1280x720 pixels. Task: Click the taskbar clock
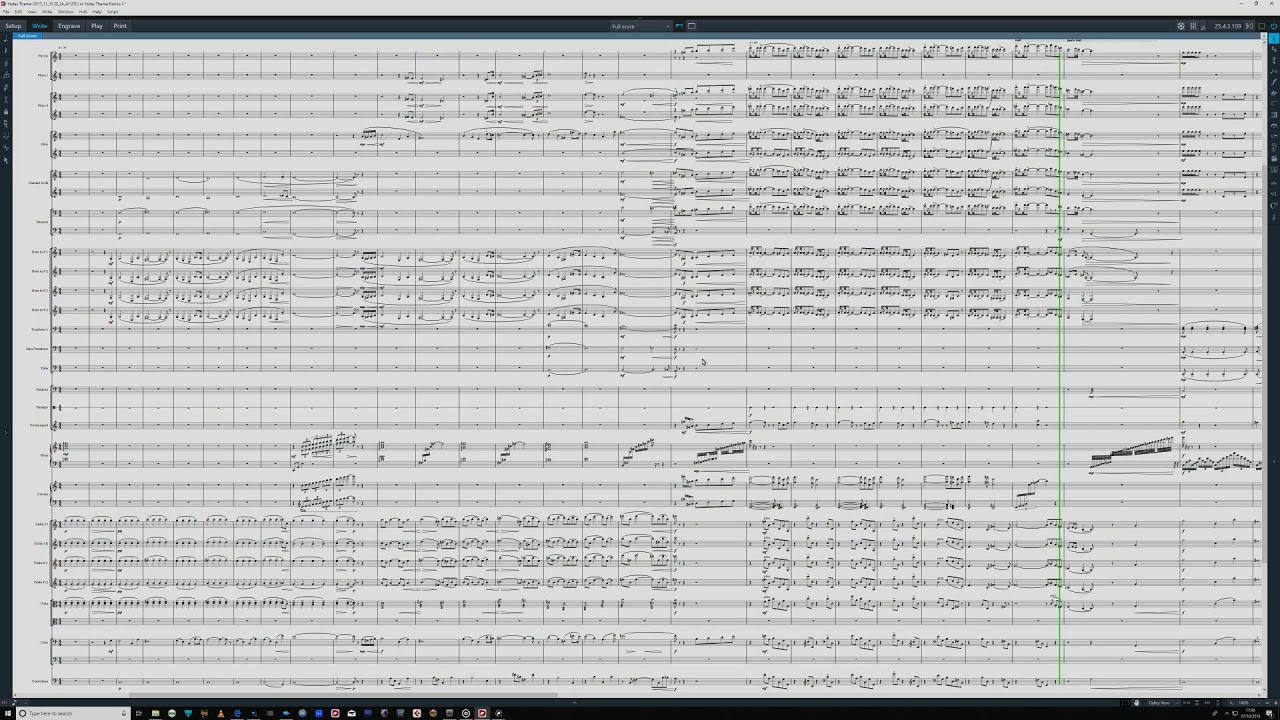(1250, 713)
